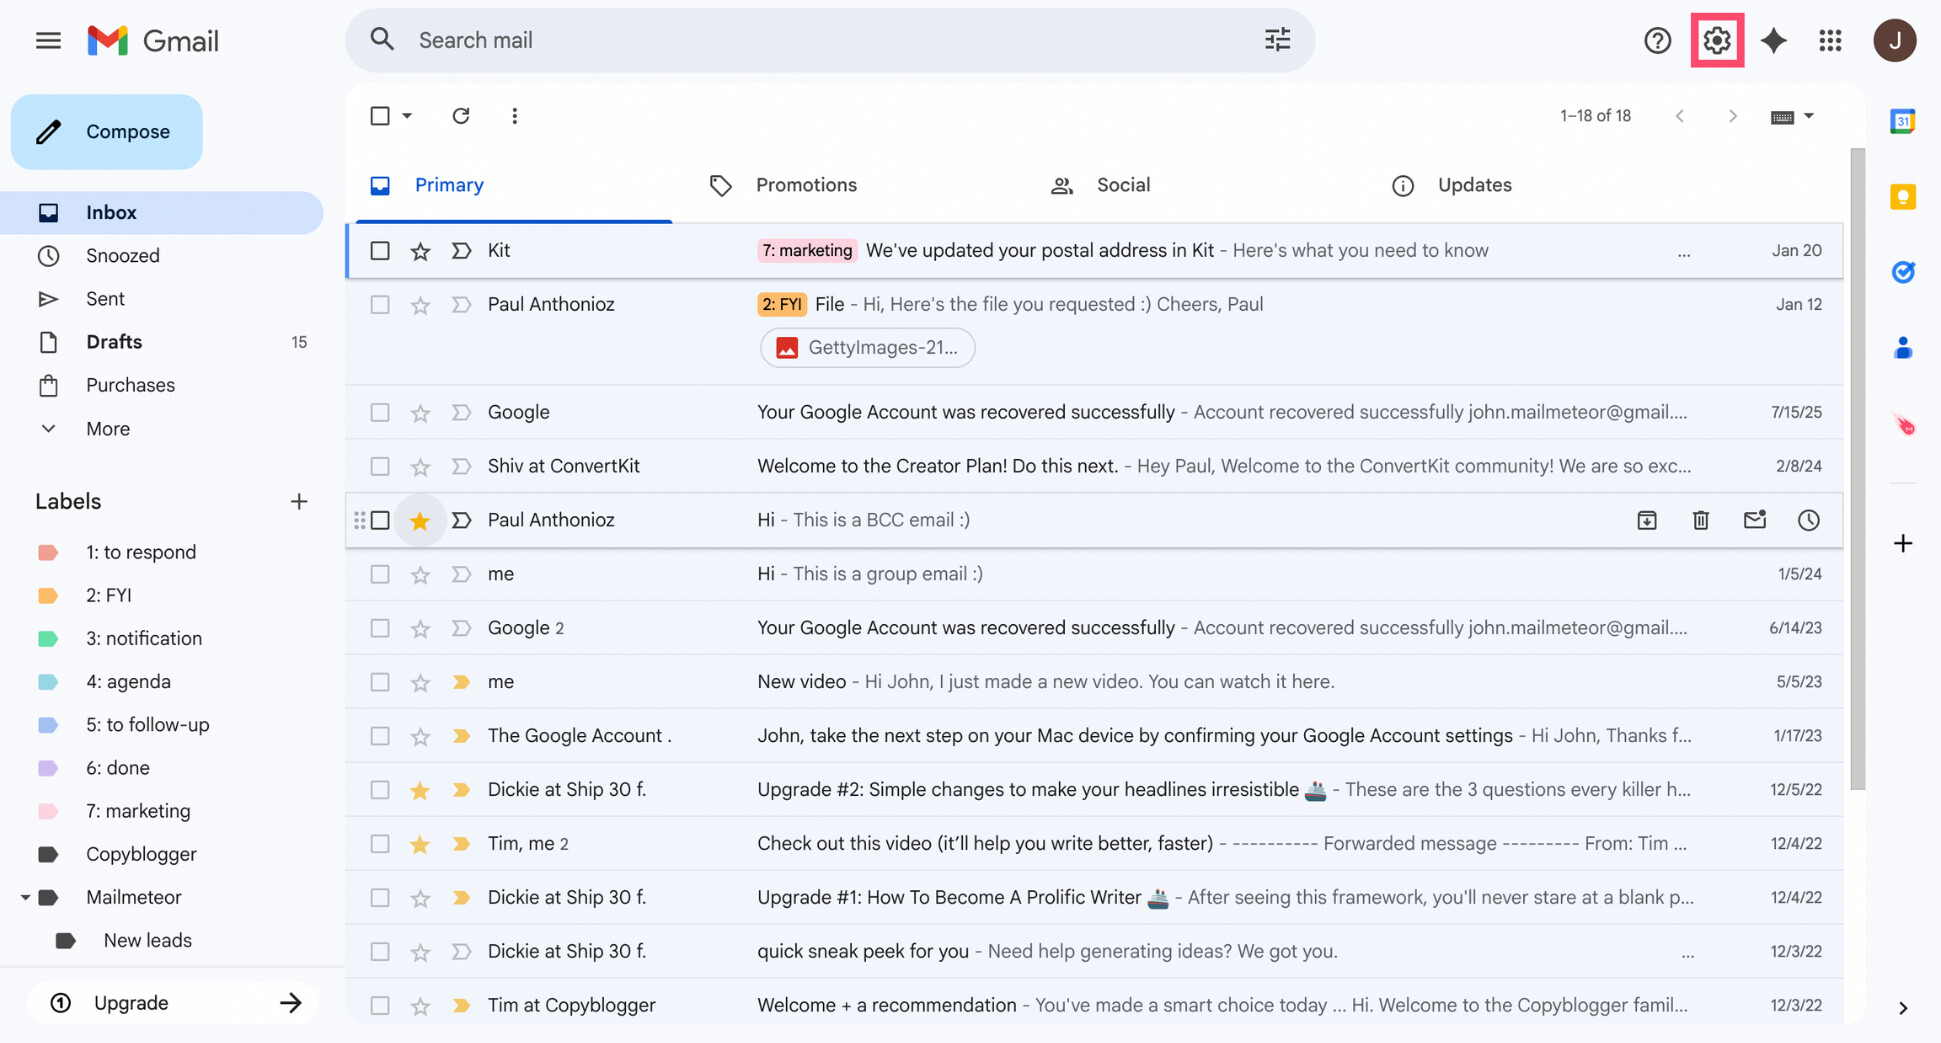Open Google Calendar in the side panel

[x=1903, y=121]
